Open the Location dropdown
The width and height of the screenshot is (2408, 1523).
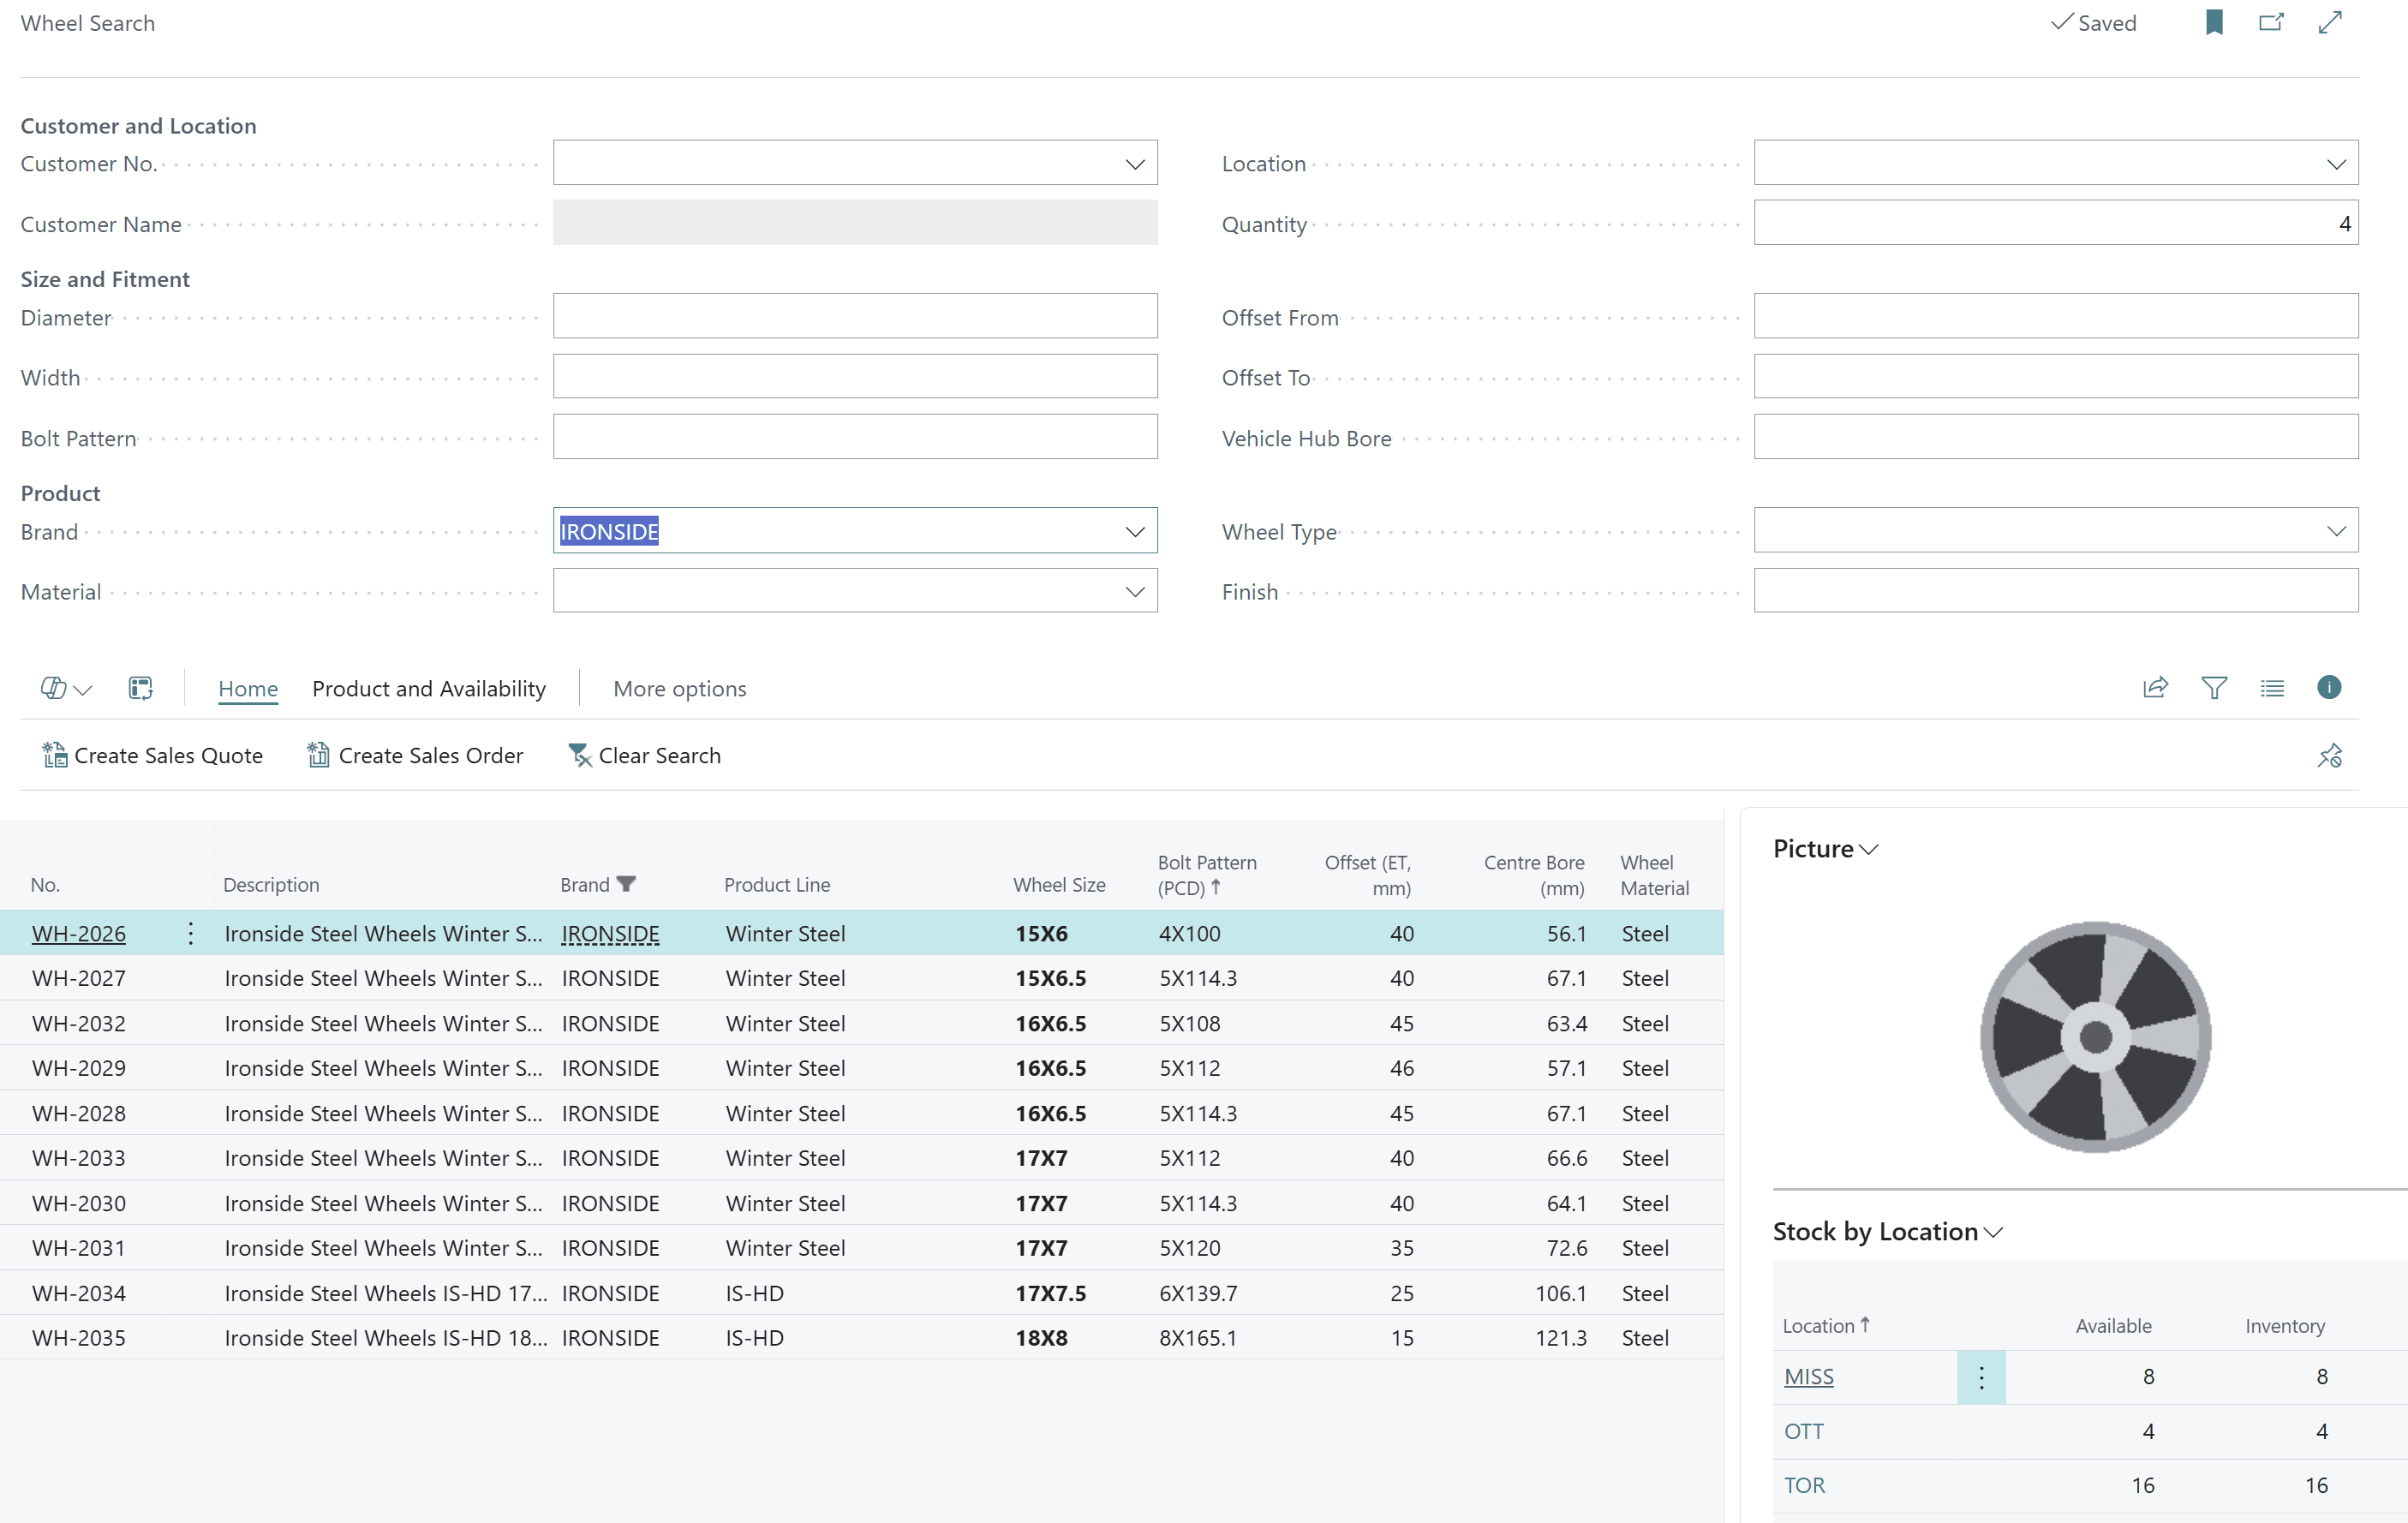point(2336,163)
